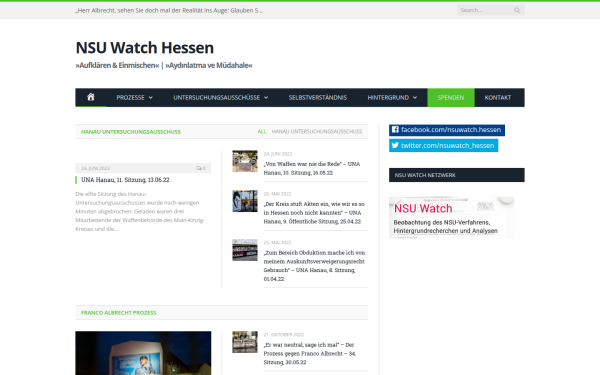The image size is (600, 375).
Task: Open the Selbstverständnis page
Action: (318, 98)
